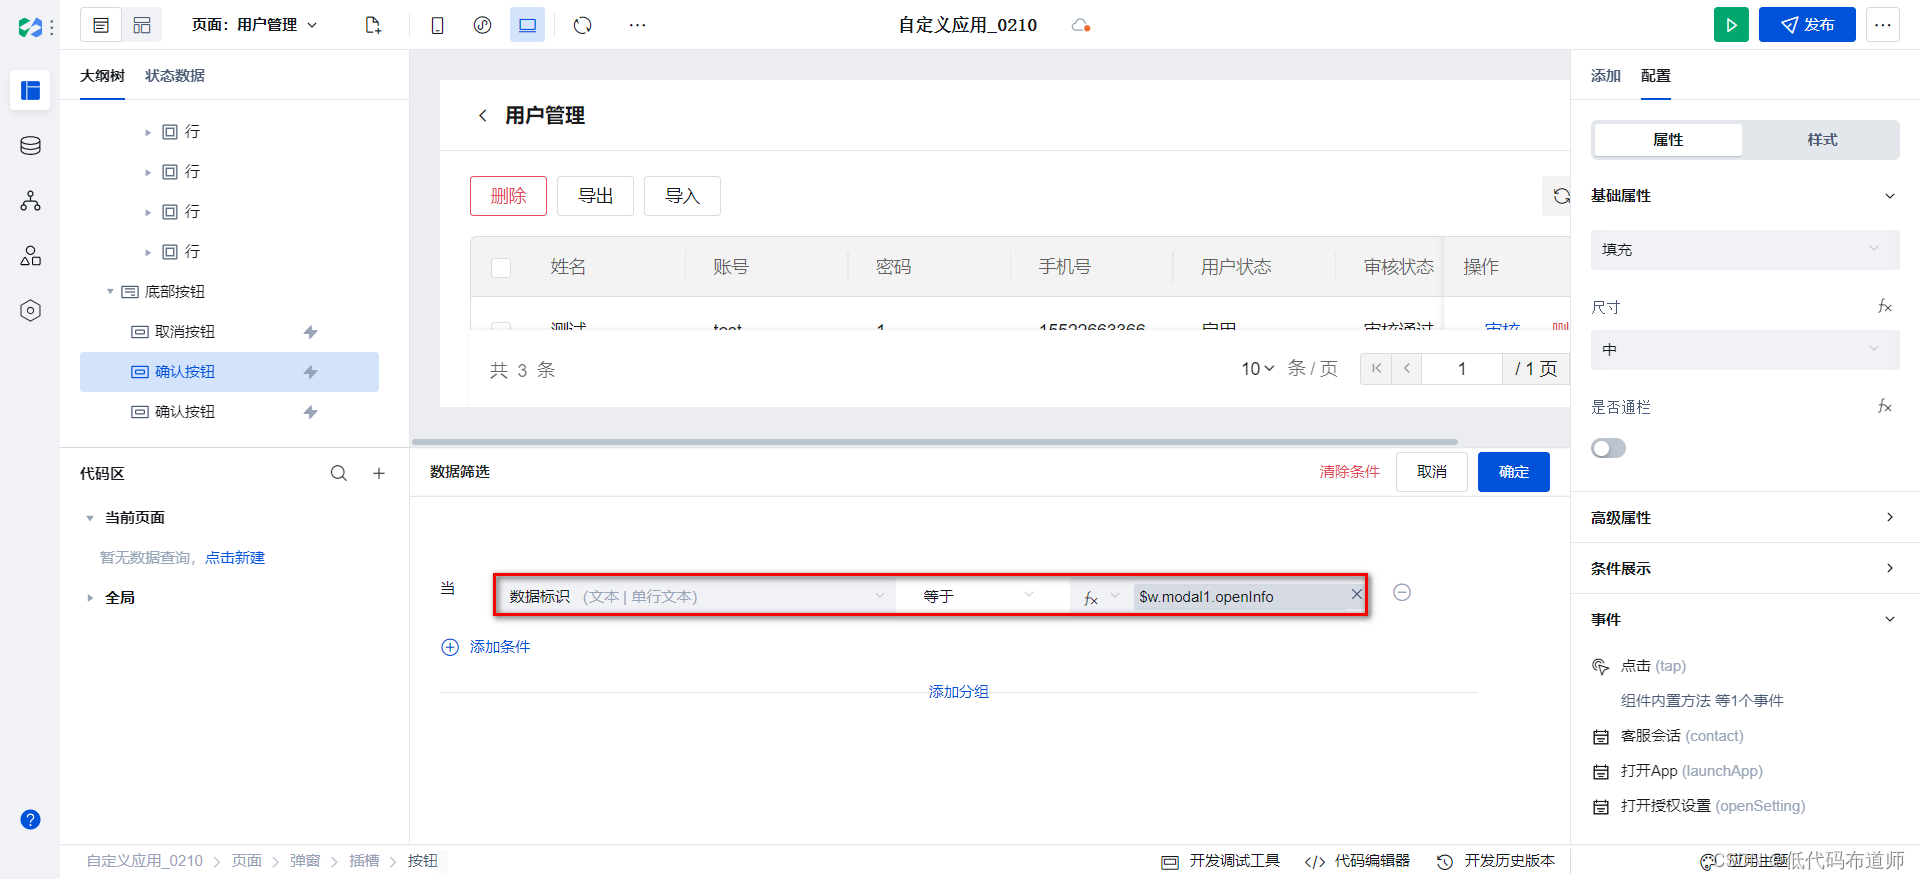This screenshot has width=1920, height=879.
Task: Open the 填充 style dropdown
Action: point(1745,250)
